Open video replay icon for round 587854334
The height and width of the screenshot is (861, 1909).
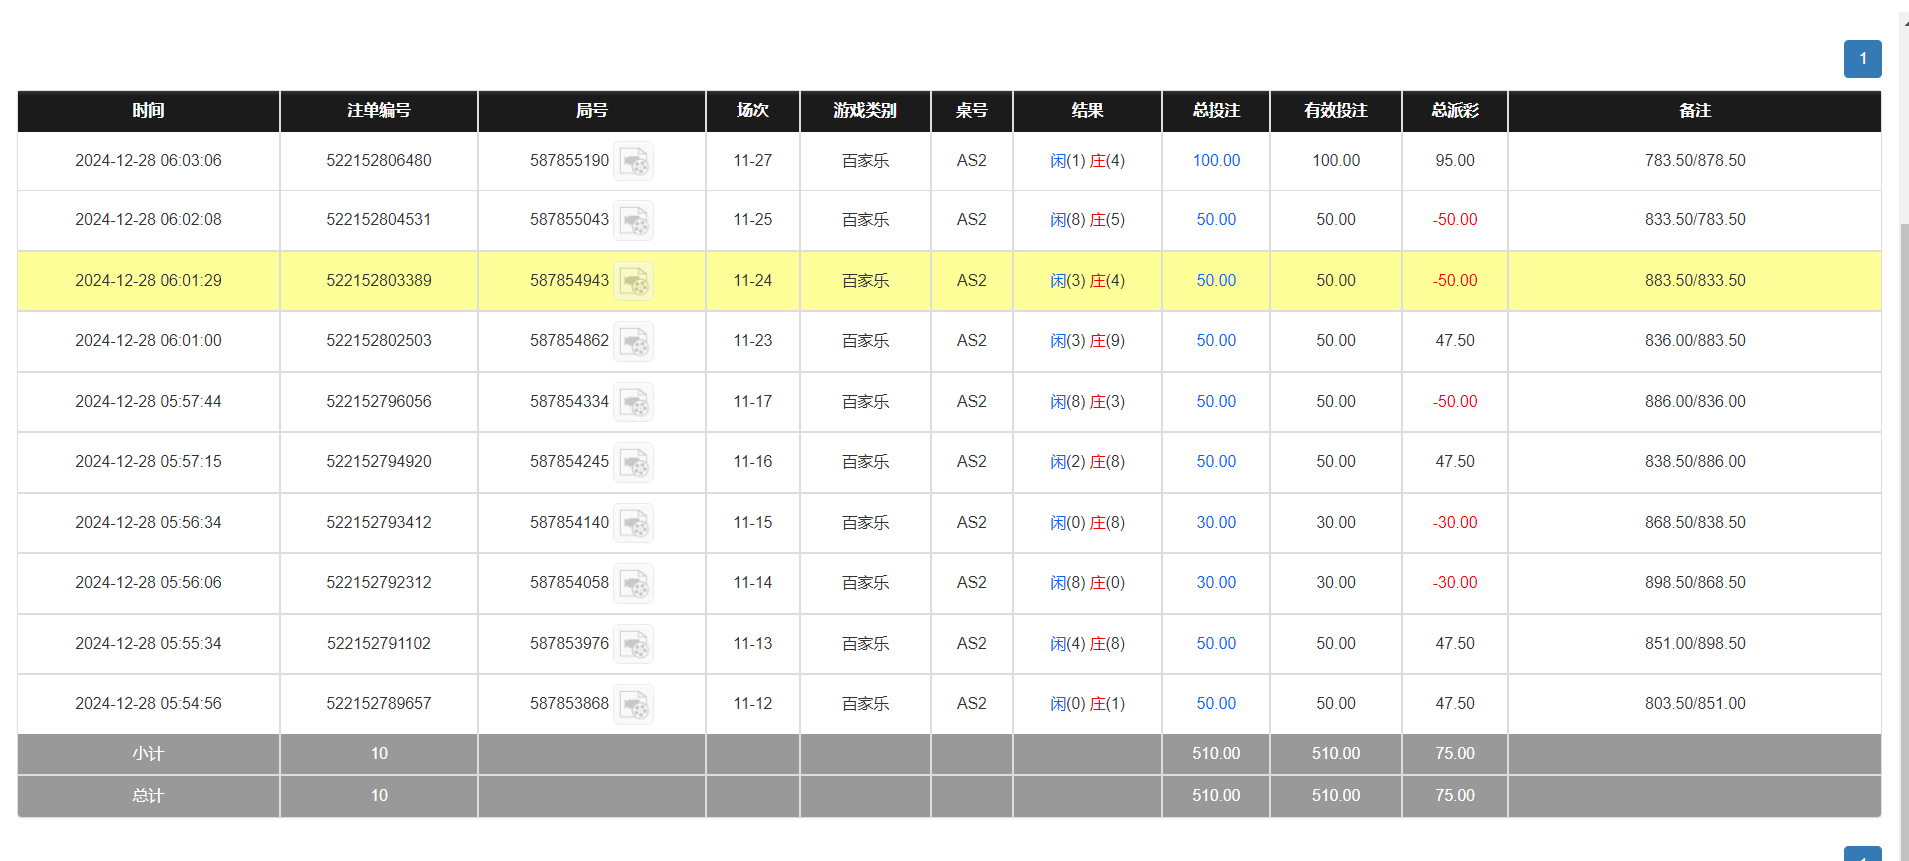click(634, 402)
